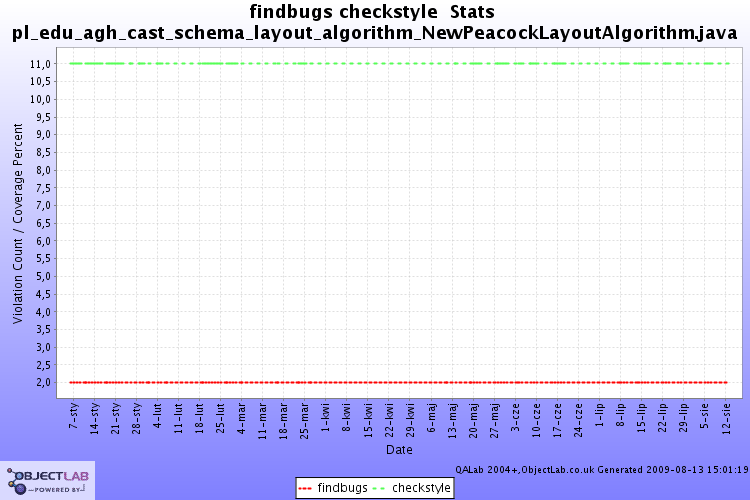Click the ObjectLab logo image
Viewport: 750px width, 500px height.
pos(47,480)
